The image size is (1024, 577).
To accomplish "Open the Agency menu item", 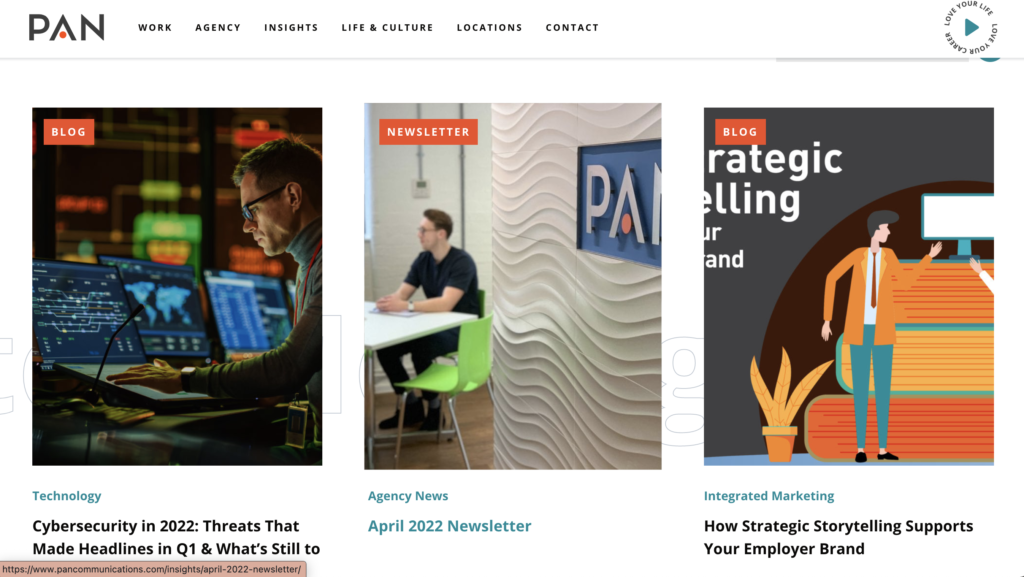I will pos(218,27).
